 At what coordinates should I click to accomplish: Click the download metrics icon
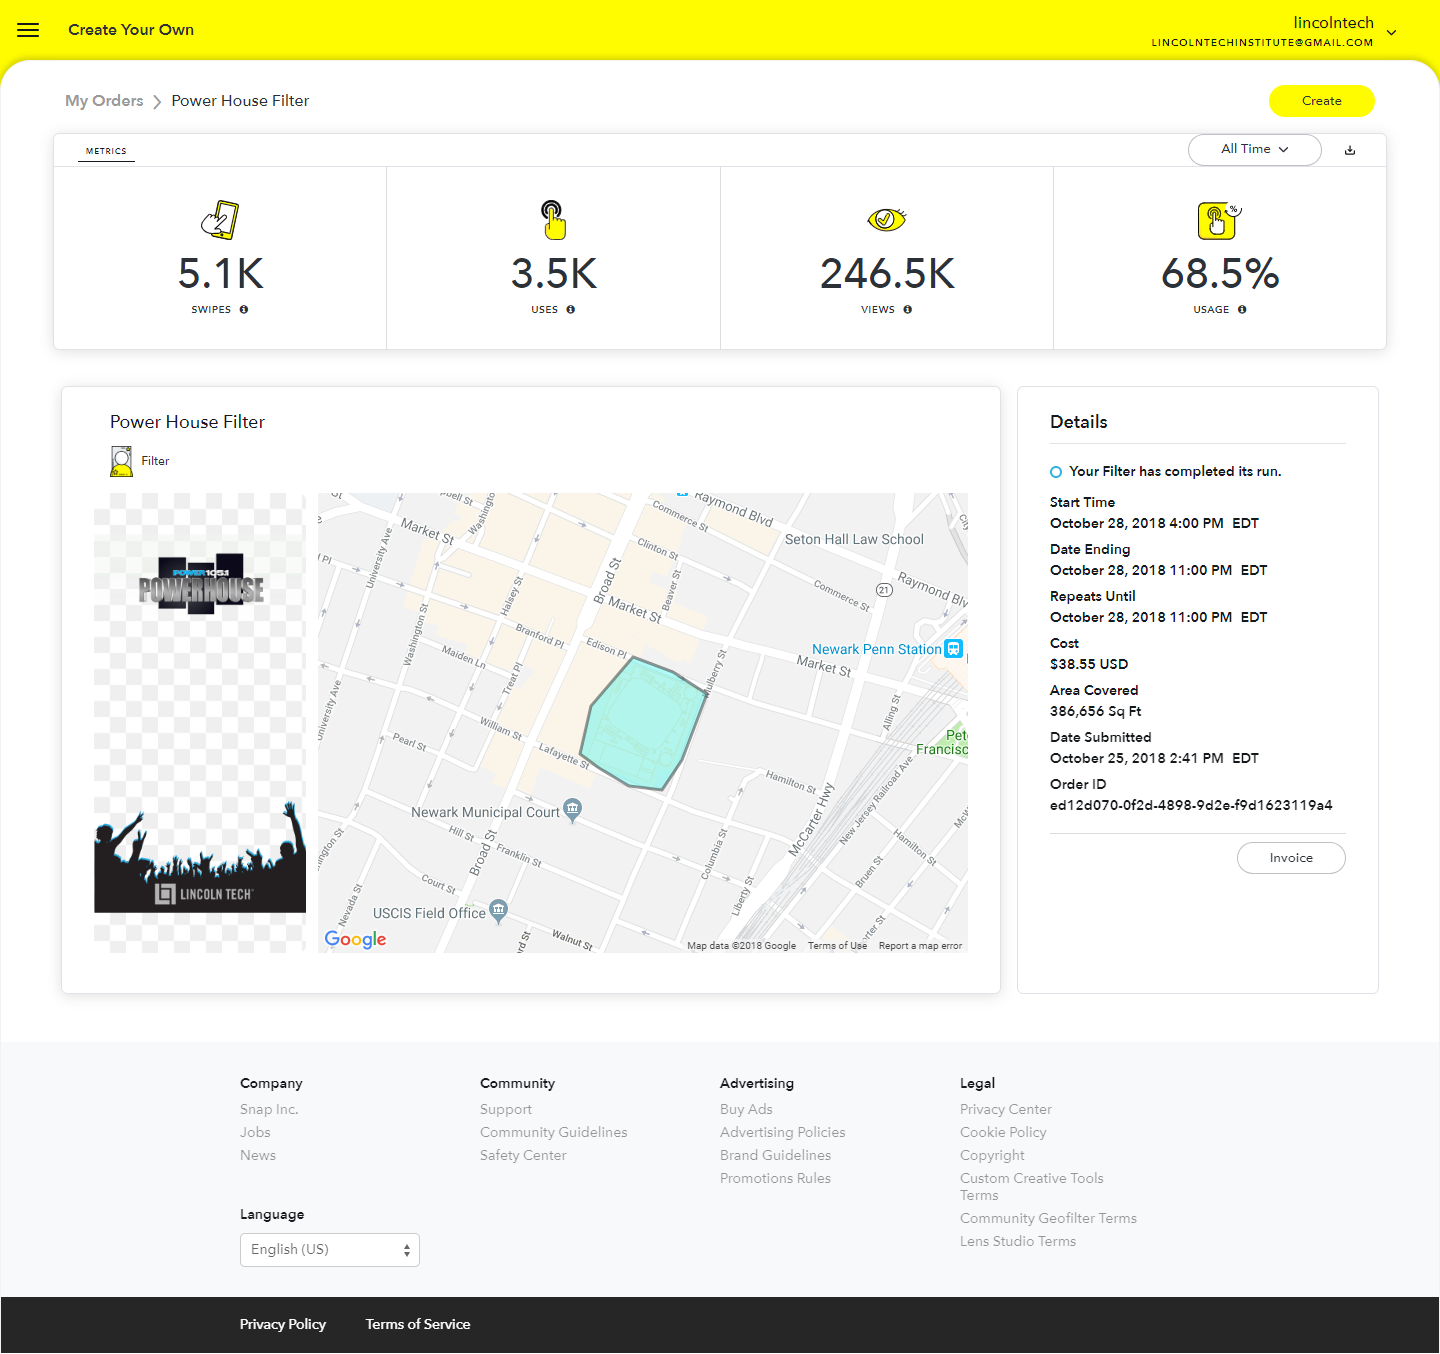coord(1350,150)
